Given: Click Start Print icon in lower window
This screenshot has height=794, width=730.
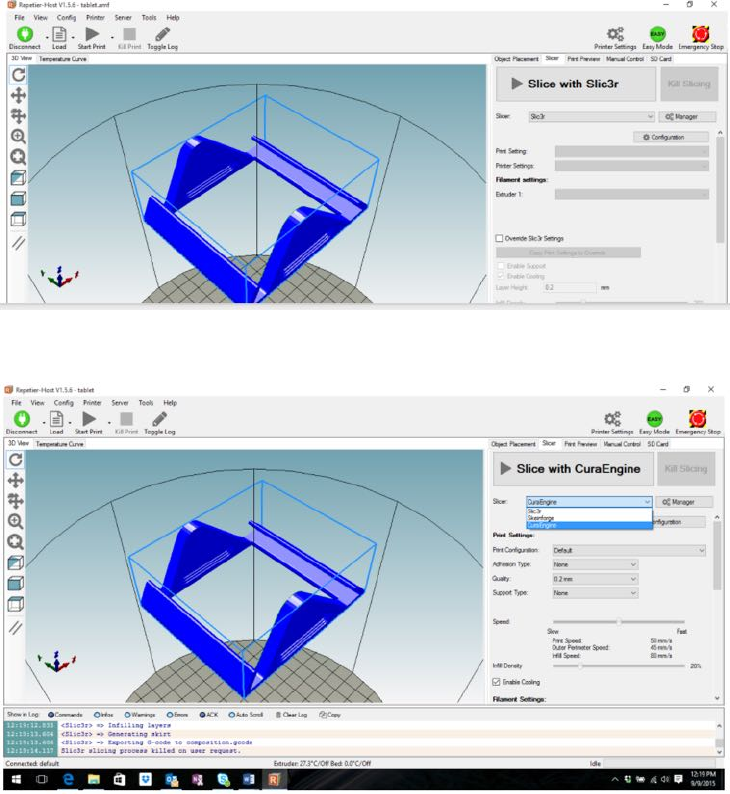Looking at the screenshot, I should 89,419.
